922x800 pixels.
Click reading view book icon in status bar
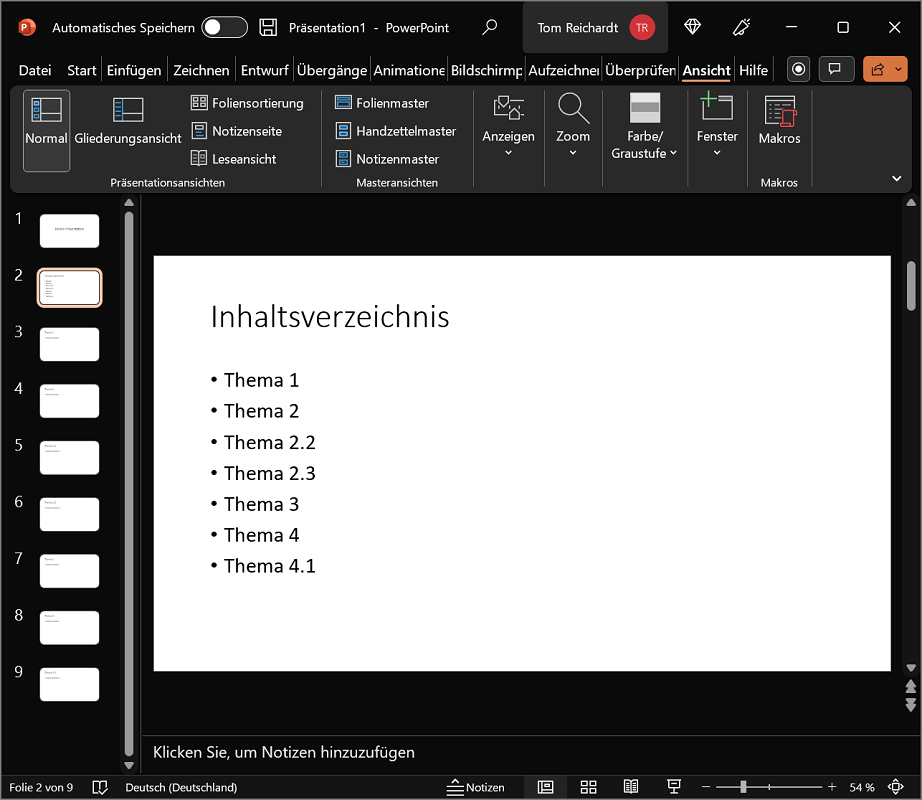pyautogui.click(x=631, y=786)
